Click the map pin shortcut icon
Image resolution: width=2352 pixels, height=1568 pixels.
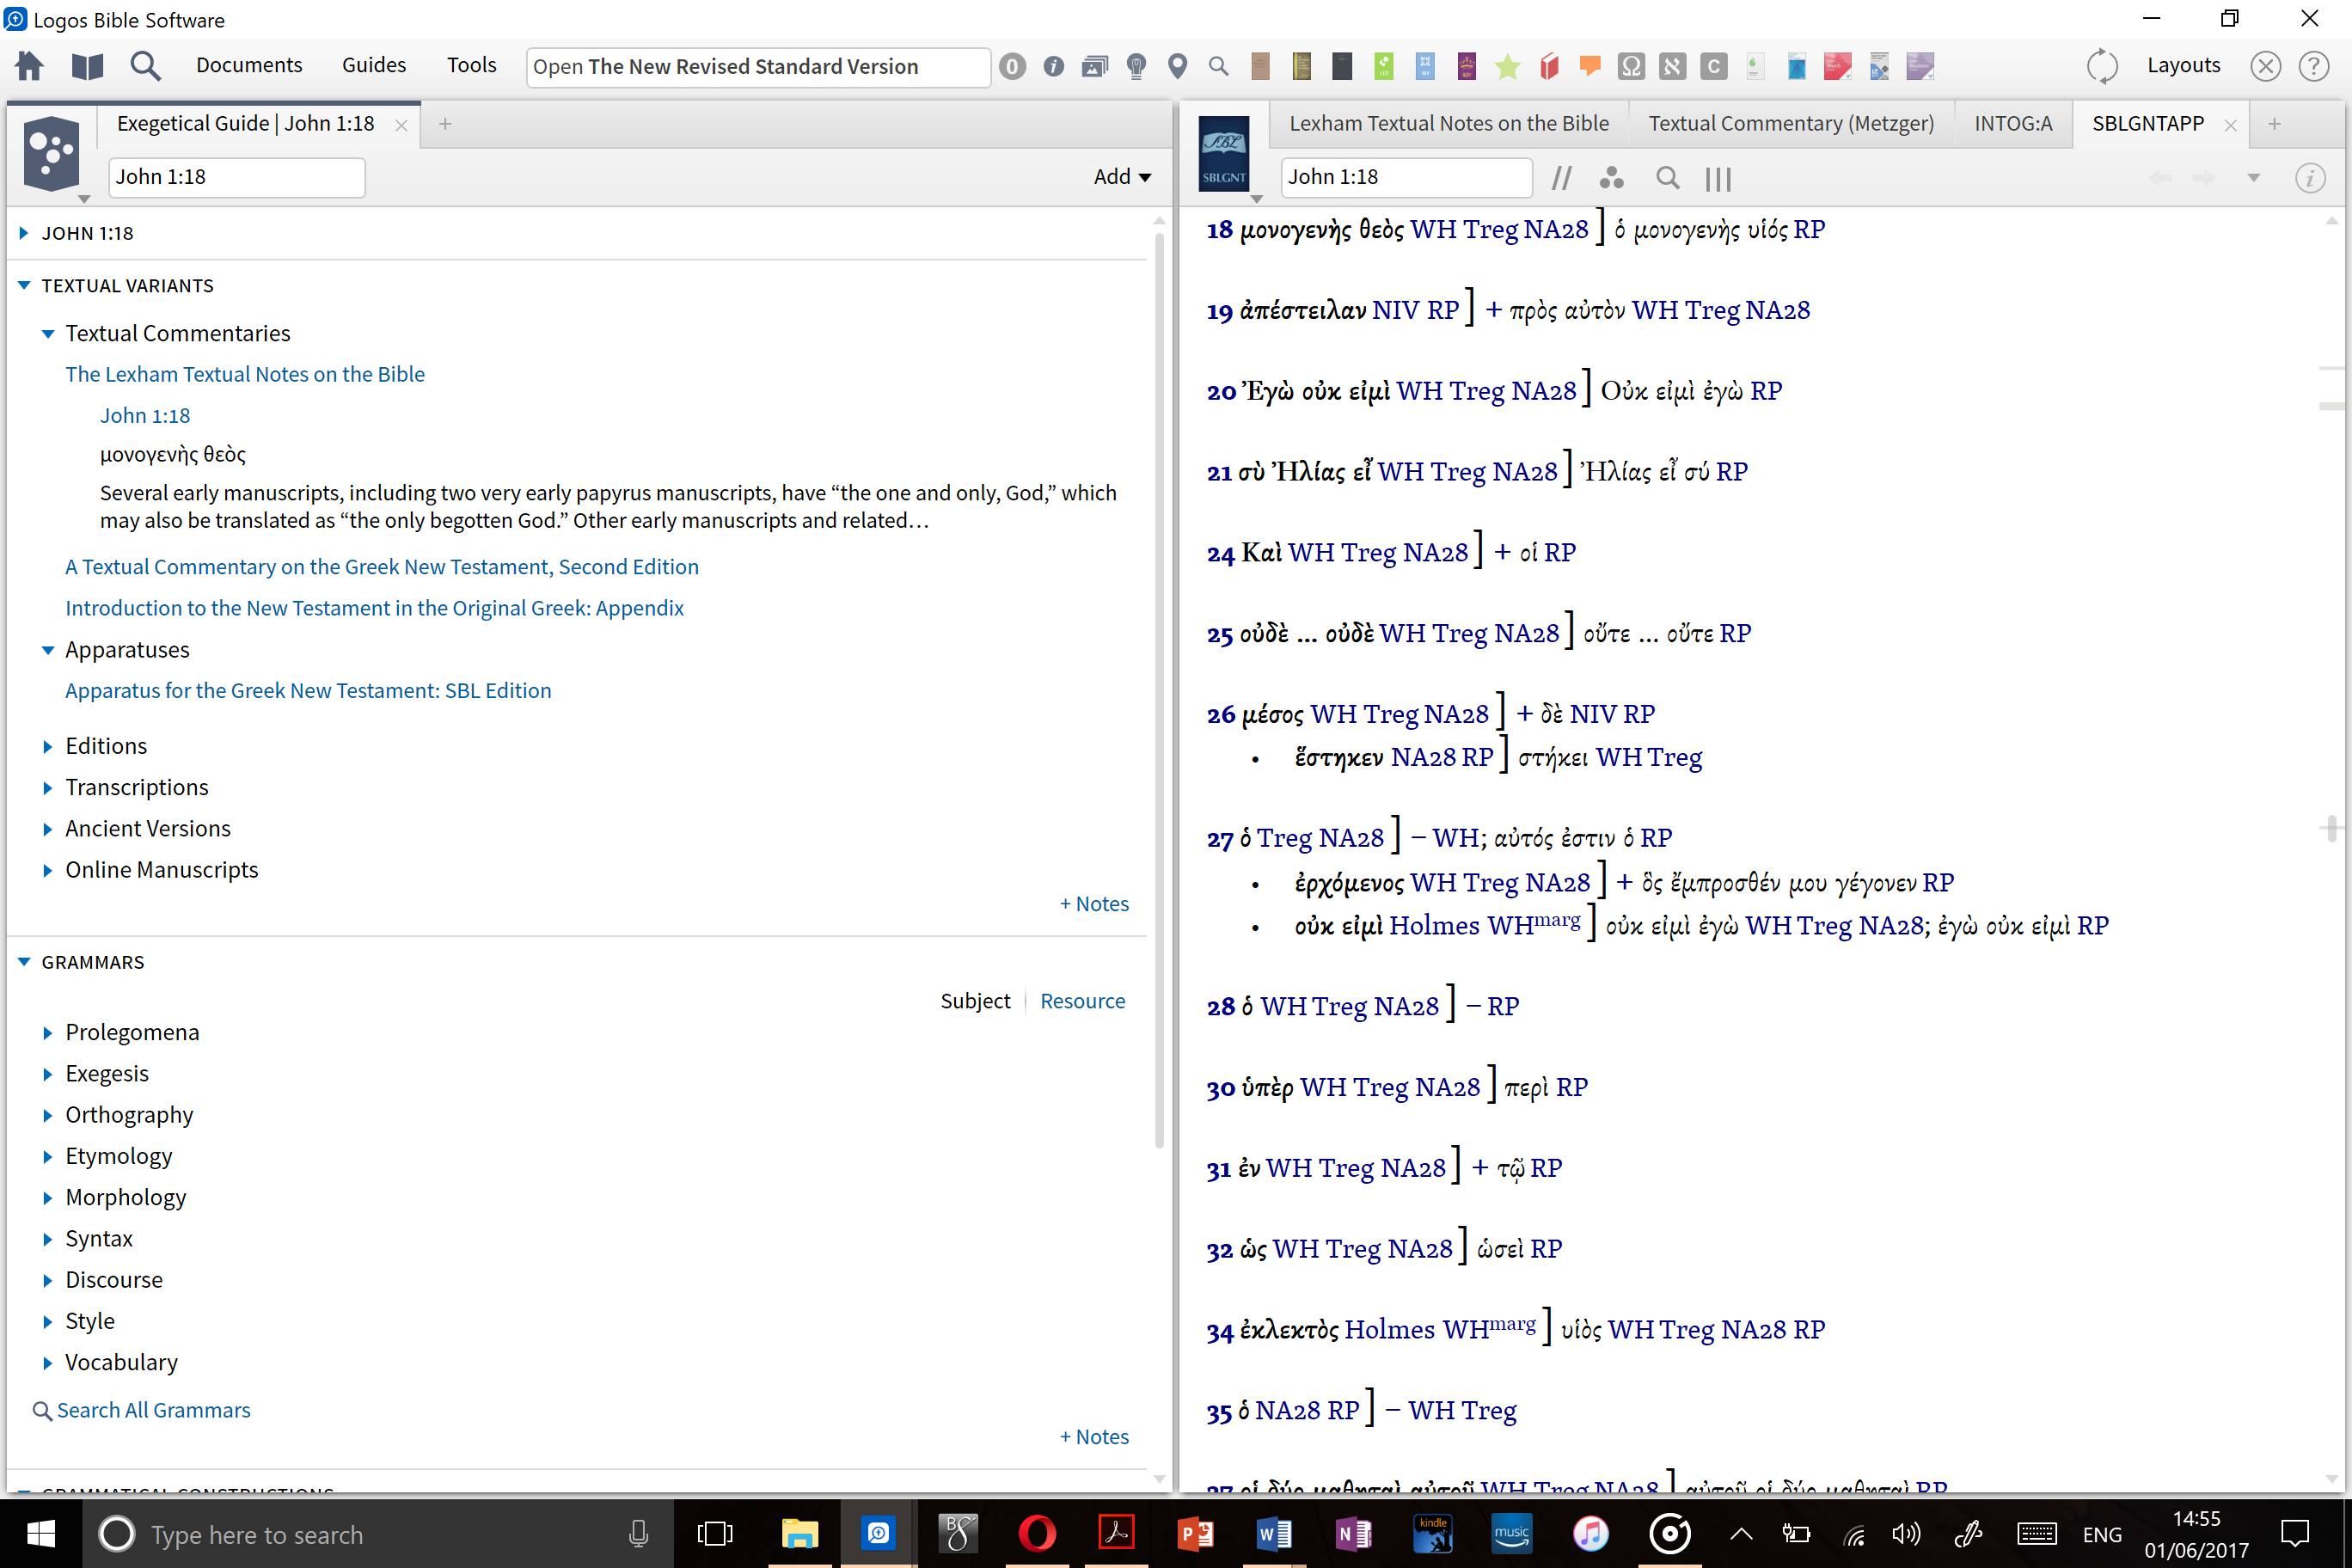coord(1177,67)
